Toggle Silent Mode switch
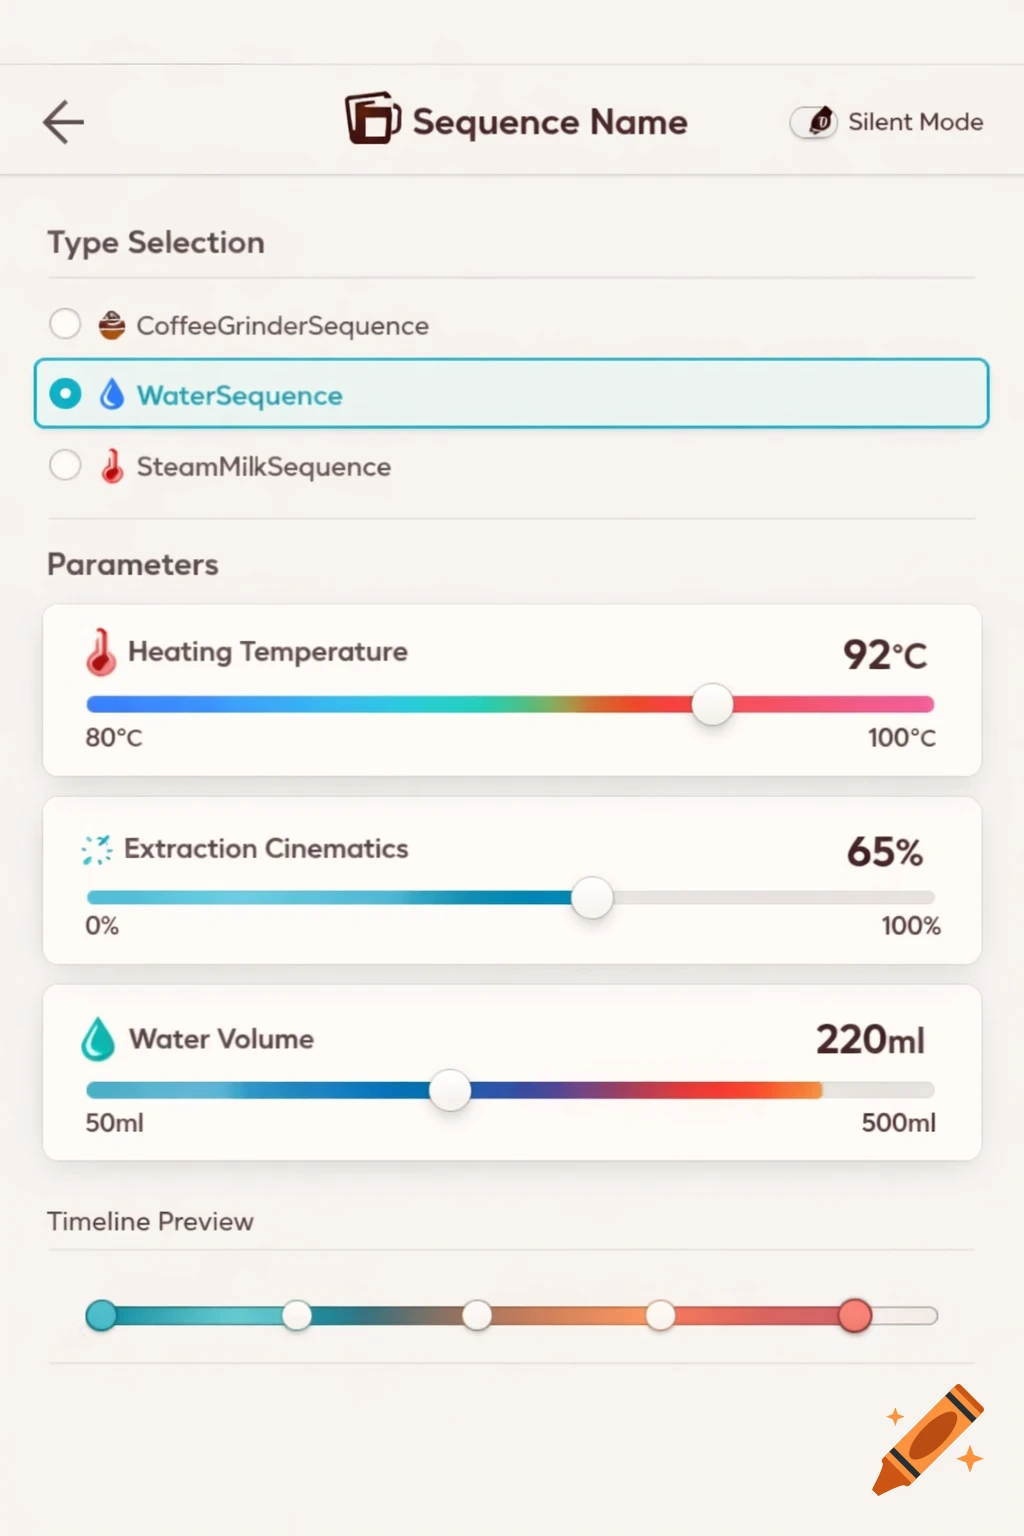 (x=812, y=122)
